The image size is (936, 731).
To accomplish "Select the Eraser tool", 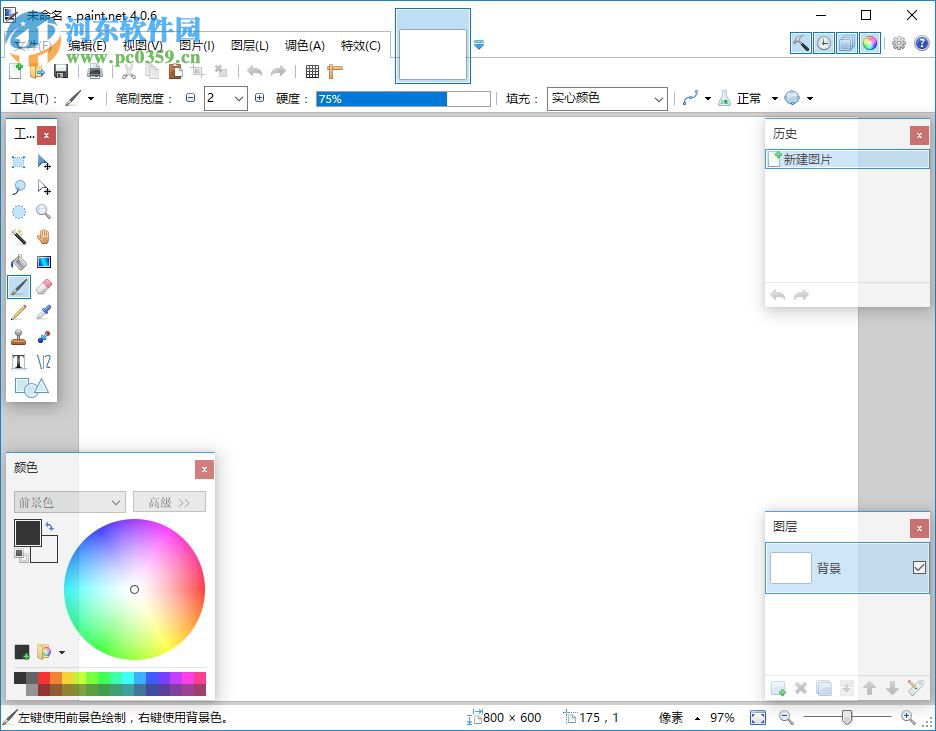I will coord(44,287).
